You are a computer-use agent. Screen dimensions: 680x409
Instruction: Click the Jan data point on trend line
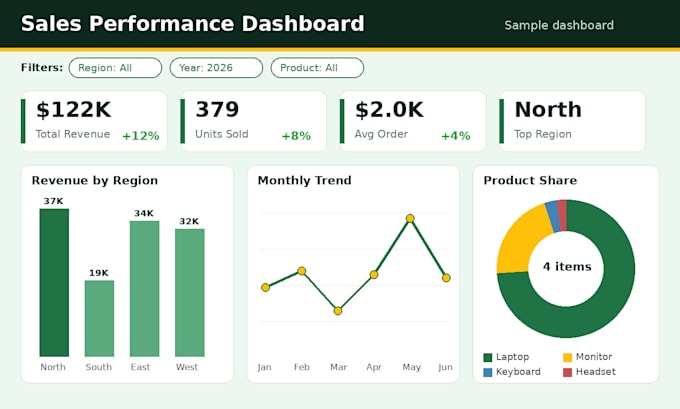tap(265, 287)
